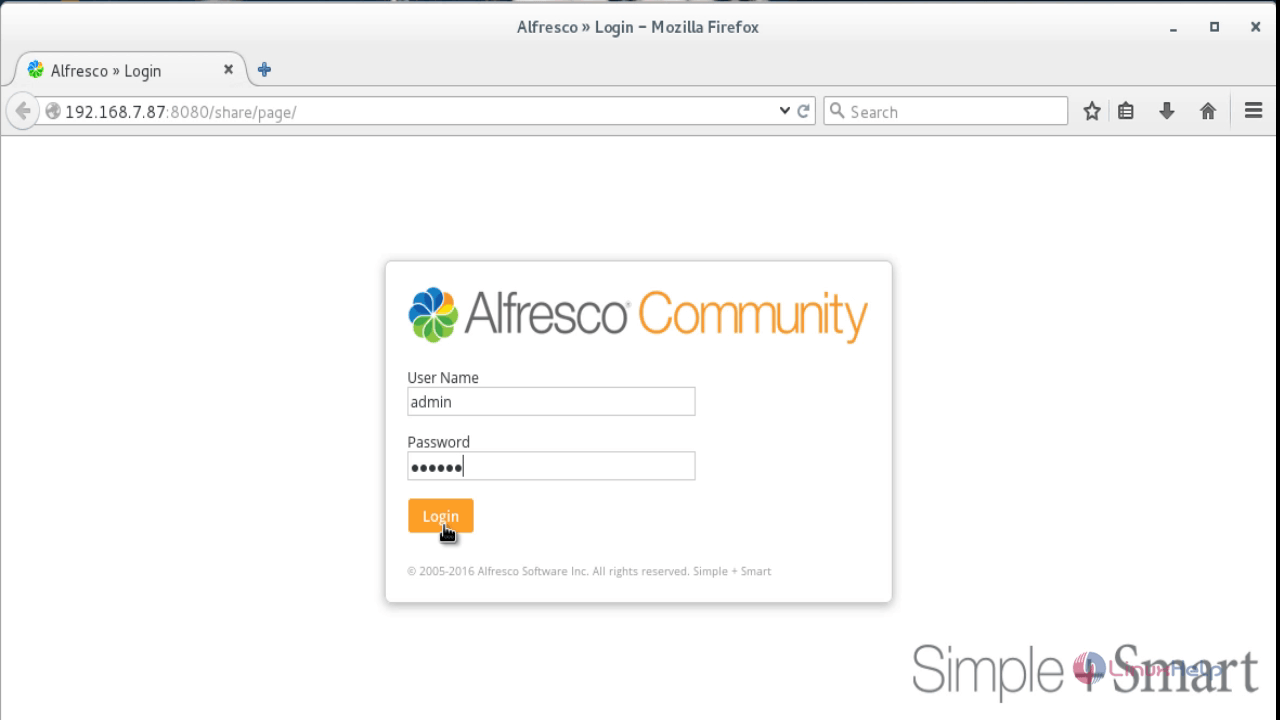
Task: Open the Firefox hamburger menu
Action: tap(1253, 111)
